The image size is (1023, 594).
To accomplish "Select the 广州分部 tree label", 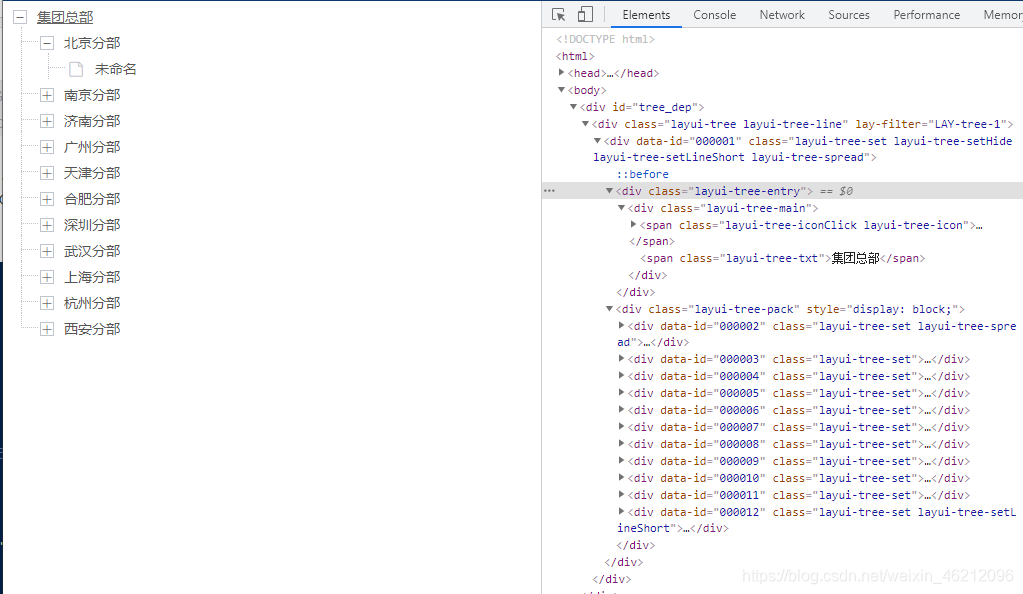I will [92, 148].
